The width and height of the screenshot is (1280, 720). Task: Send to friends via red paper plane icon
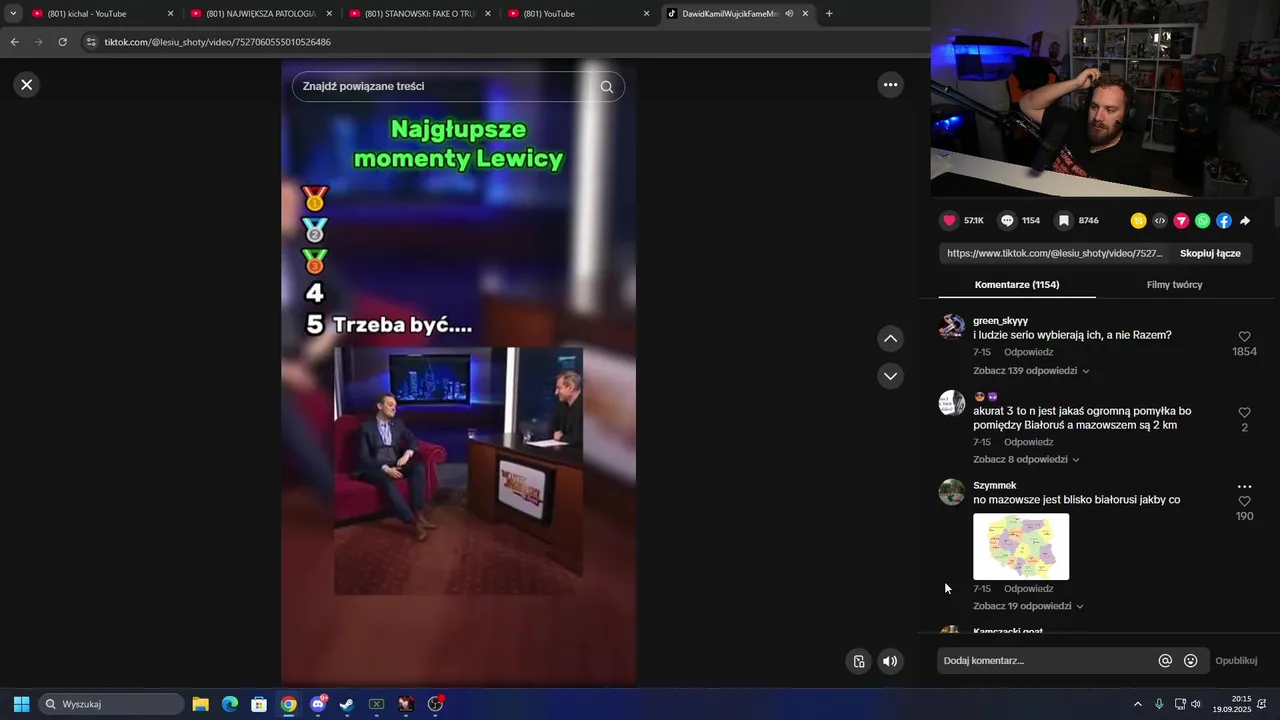[1181, 221]
